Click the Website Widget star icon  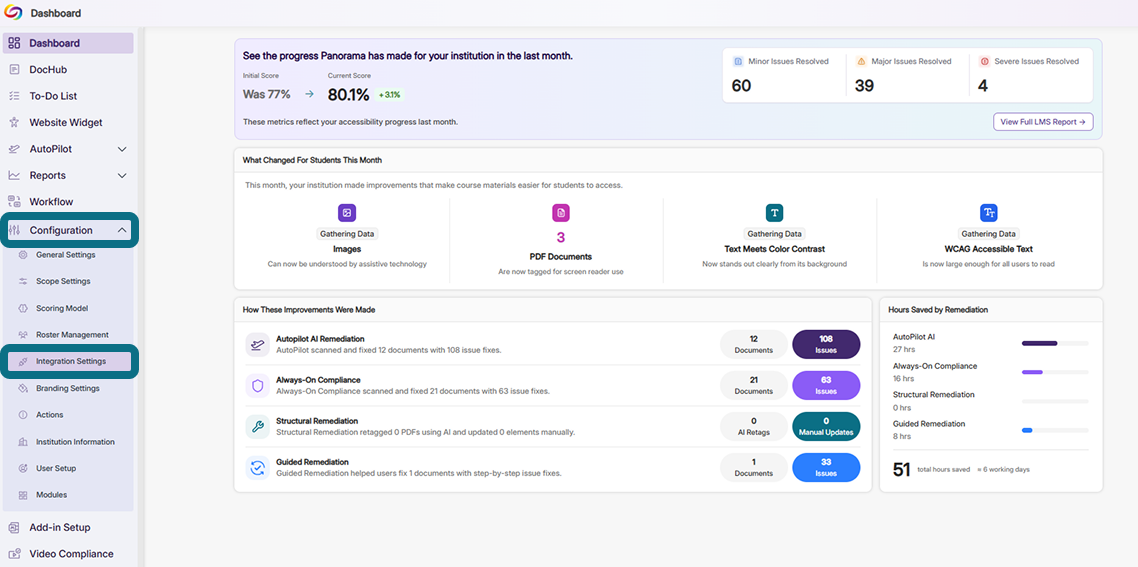tap(15, 123)
